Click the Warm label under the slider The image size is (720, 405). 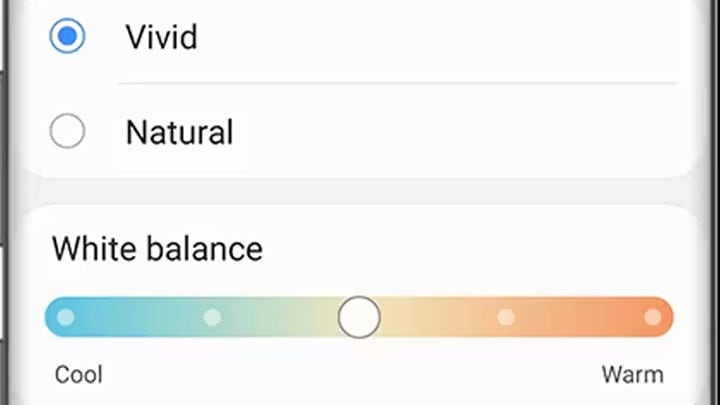[x=632, y=375]
